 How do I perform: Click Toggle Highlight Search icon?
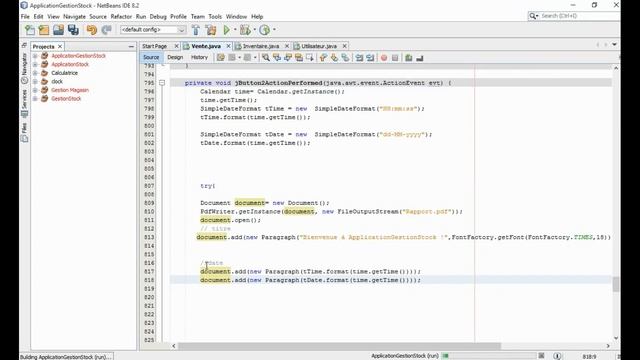pyautogui.click(x=299, y=58)
